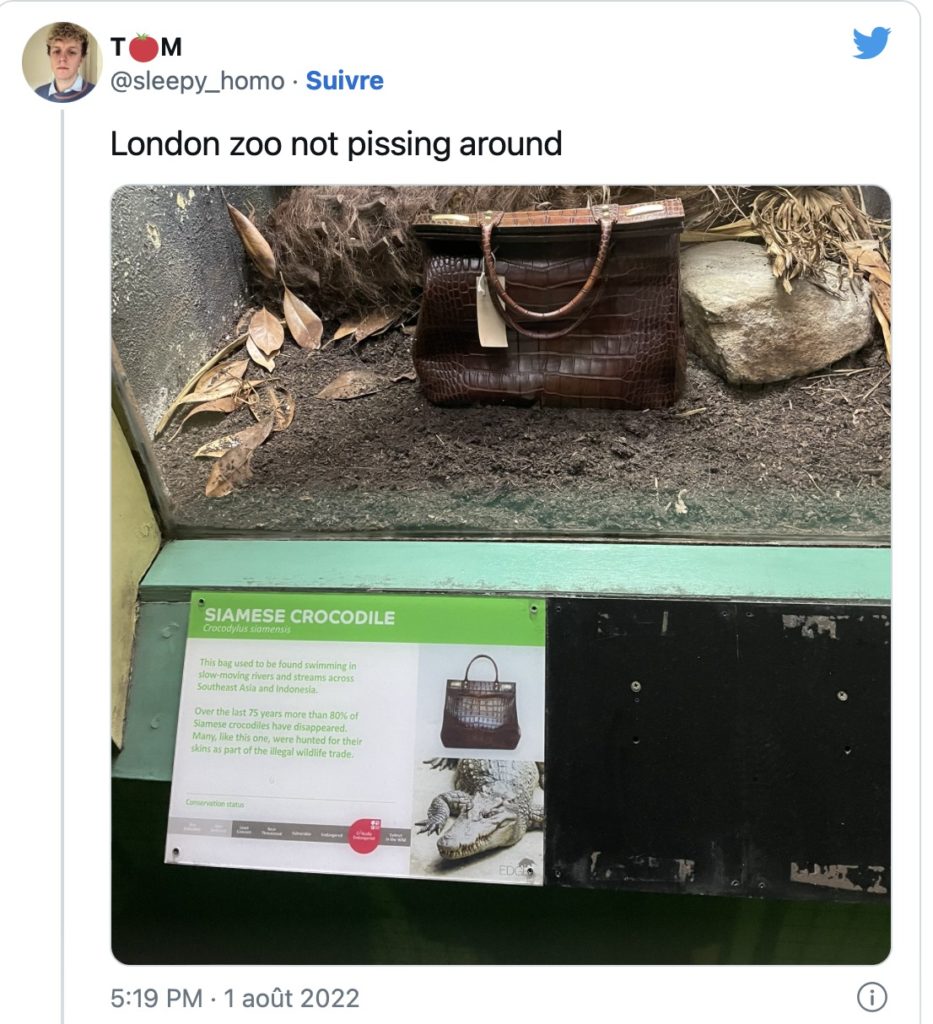The height and width of the screenshot is (1024, 933).
Task: Click the sign paragraph about 75 years
Action: coord(277,733)
